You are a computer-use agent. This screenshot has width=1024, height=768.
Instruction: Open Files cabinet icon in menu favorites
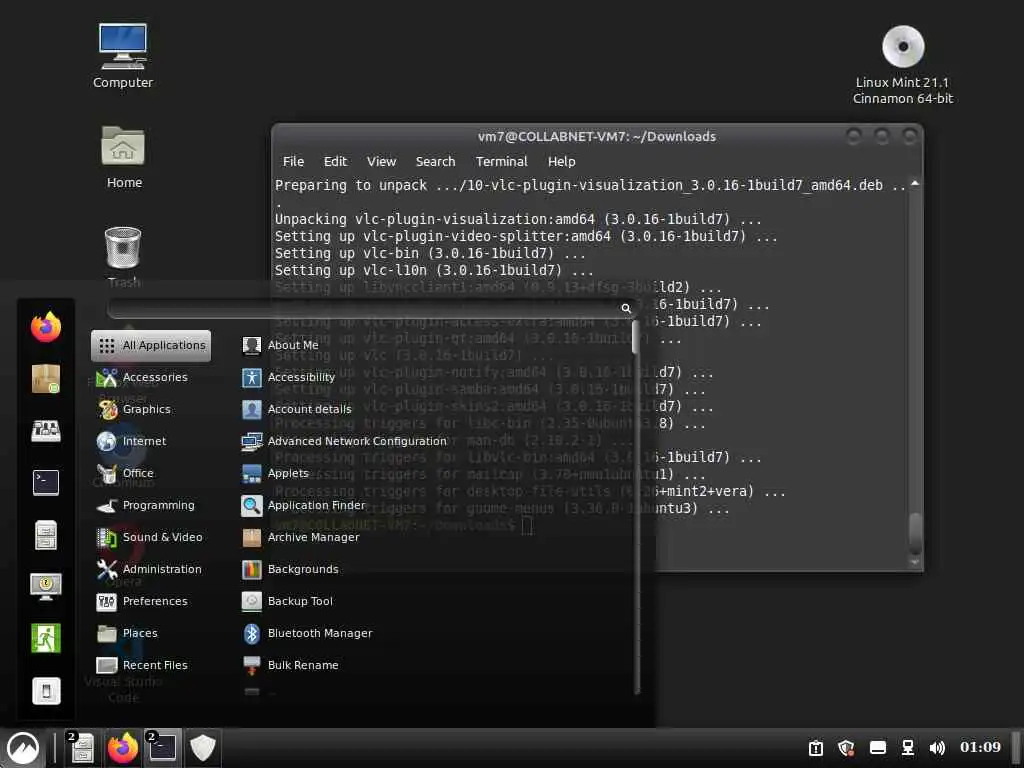pos(46,535)
